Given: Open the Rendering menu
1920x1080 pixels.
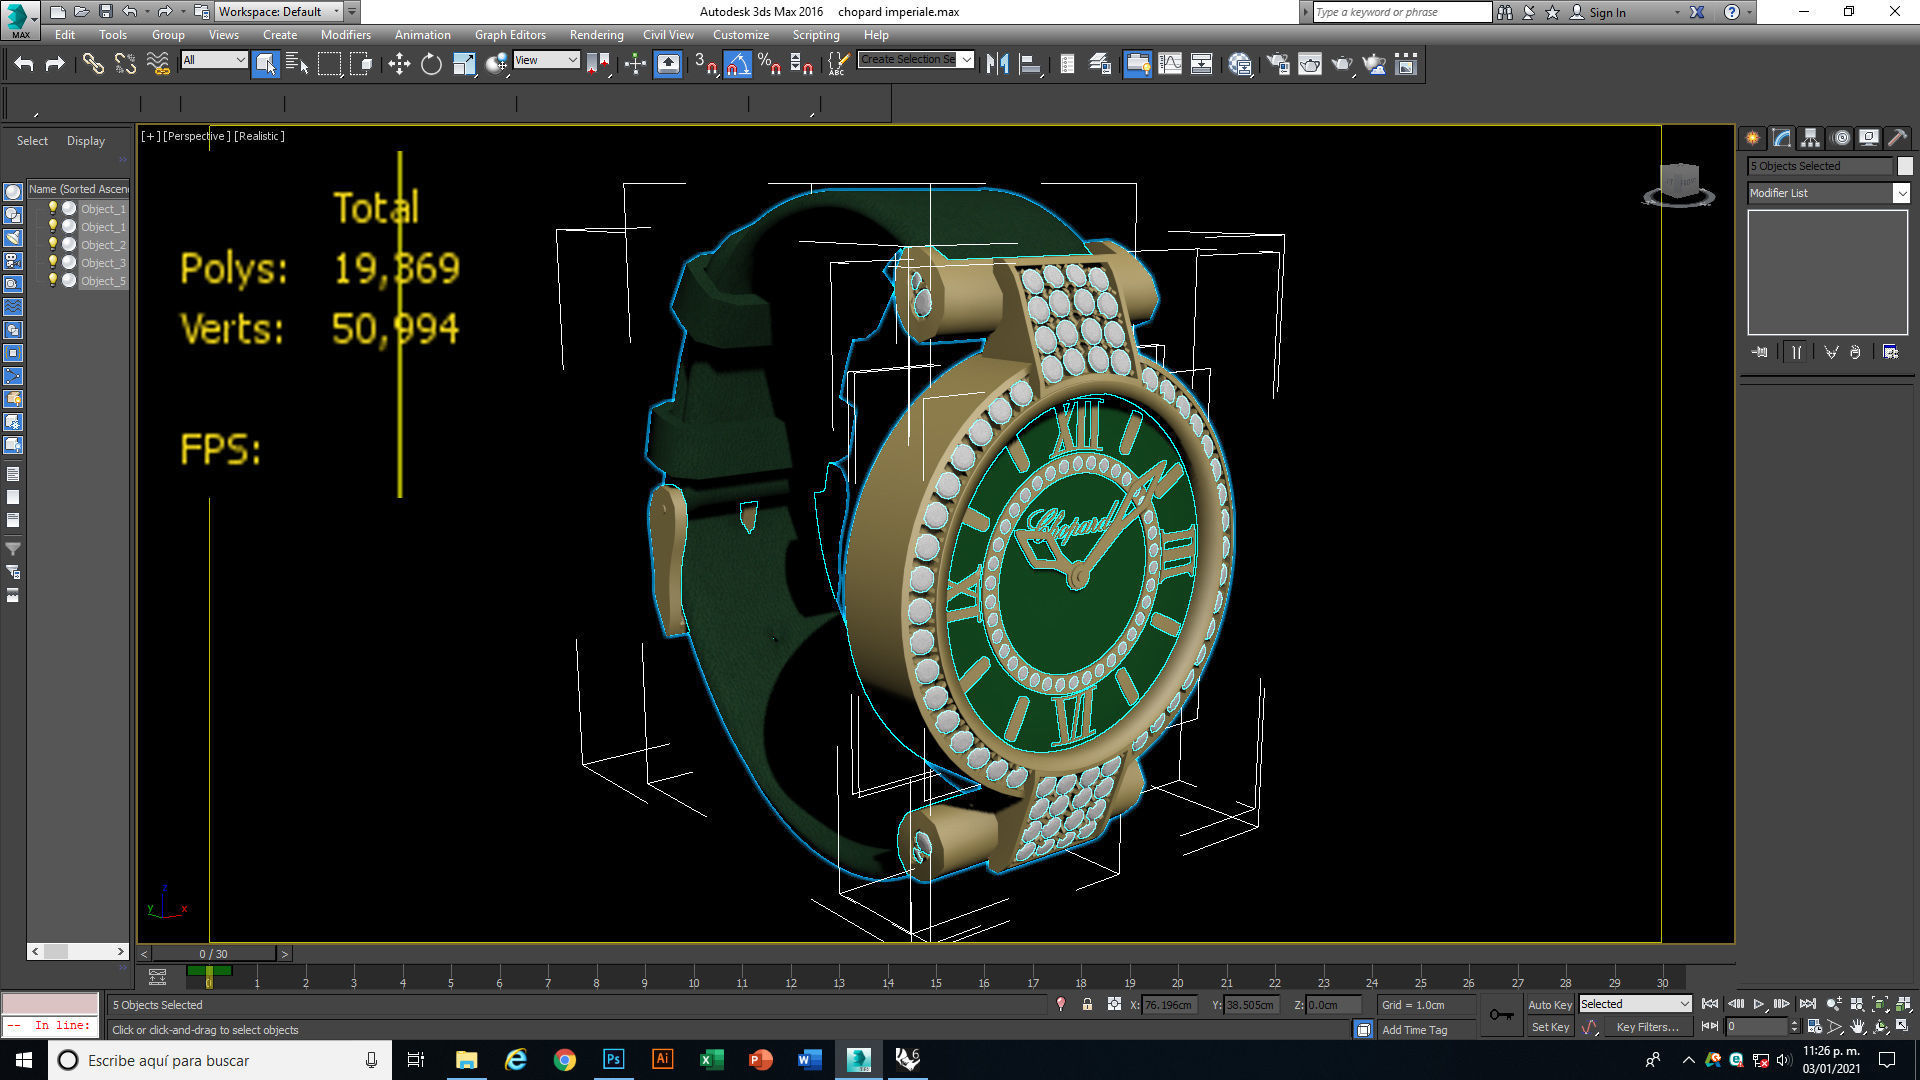Looking at the screenshot, I should (x=597, y=35).
